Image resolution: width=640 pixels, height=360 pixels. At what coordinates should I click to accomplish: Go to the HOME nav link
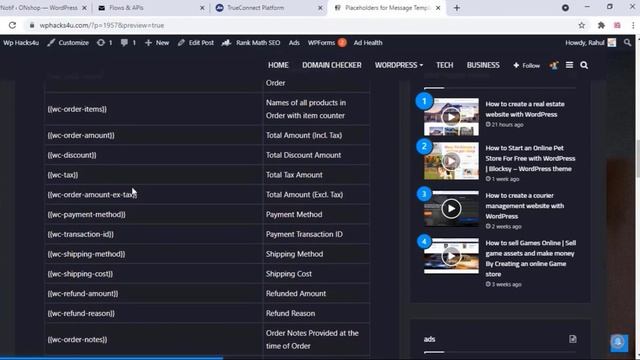278,65
